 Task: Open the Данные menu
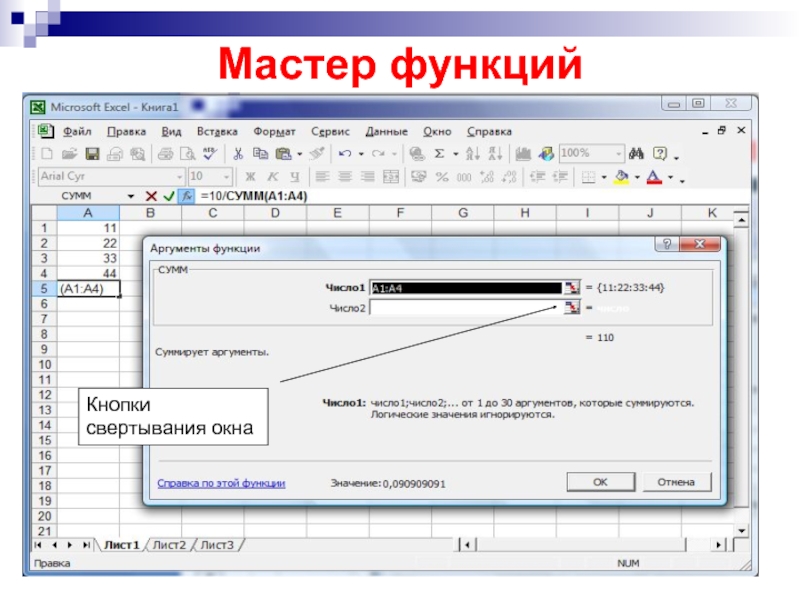point(386,132)
